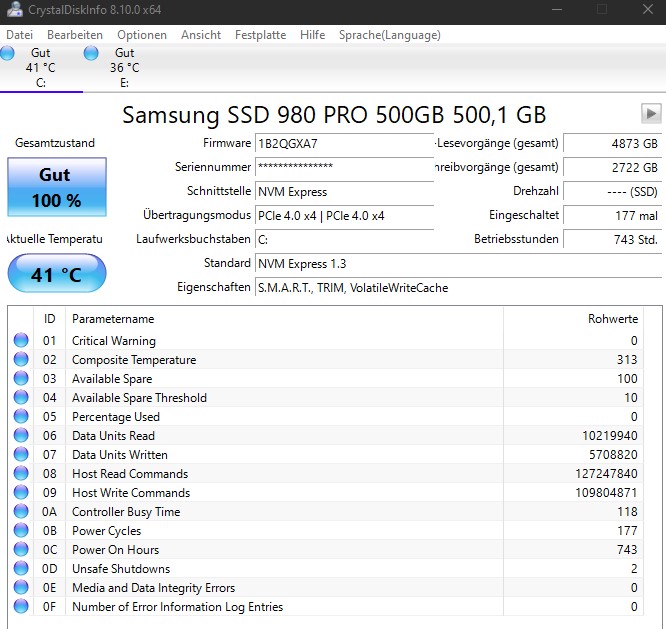Select the Data Units Read parameter name
Image resolution: width=666 pixels, height=629 pixels.
tap(113, 436)
